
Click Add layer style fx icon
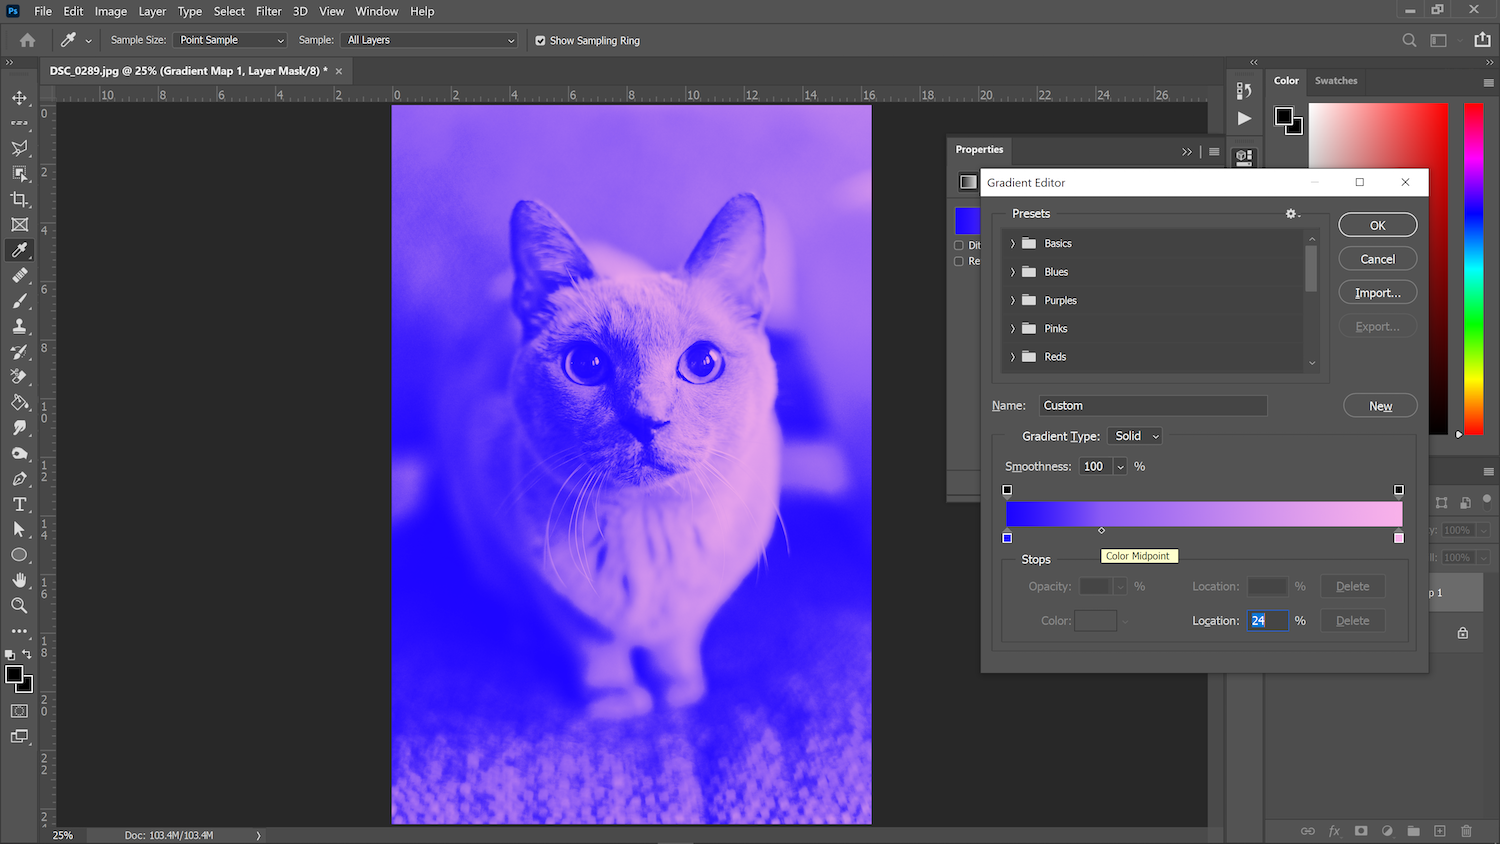(x=1334, y=831)
